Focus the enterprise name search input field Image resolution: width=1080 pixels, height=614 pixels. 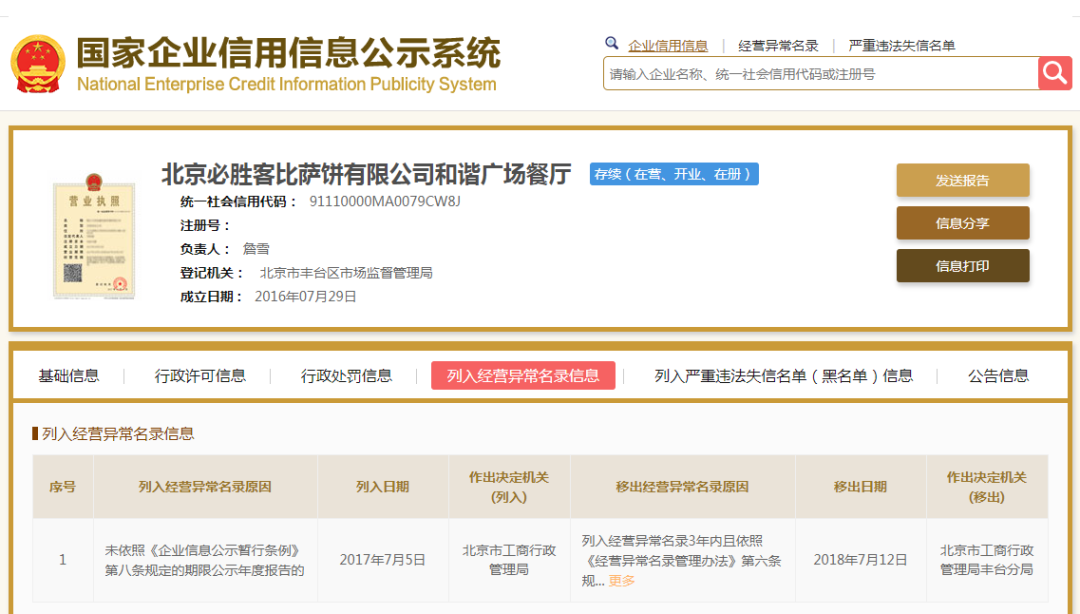[820, 74]
